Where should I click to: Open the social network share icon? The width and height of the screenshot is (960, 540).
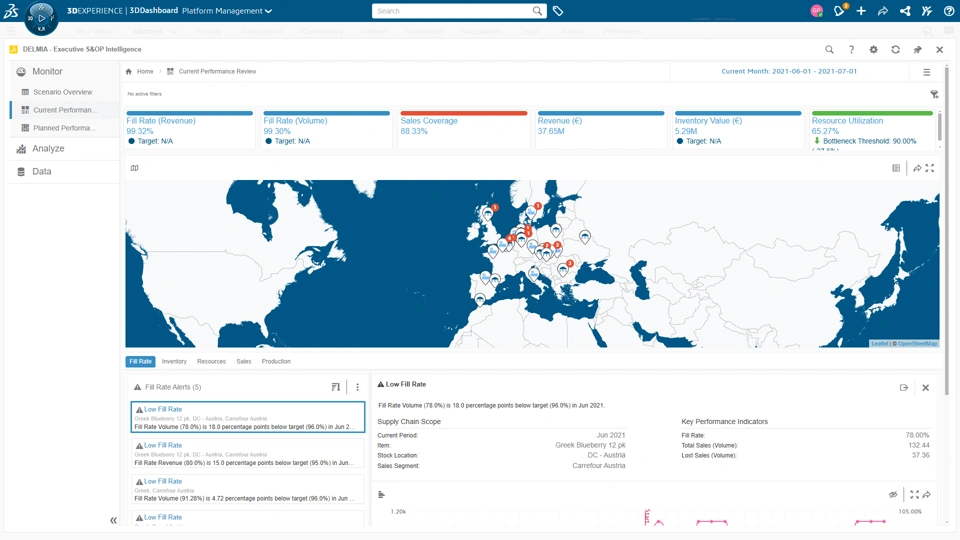click(905, 11)
